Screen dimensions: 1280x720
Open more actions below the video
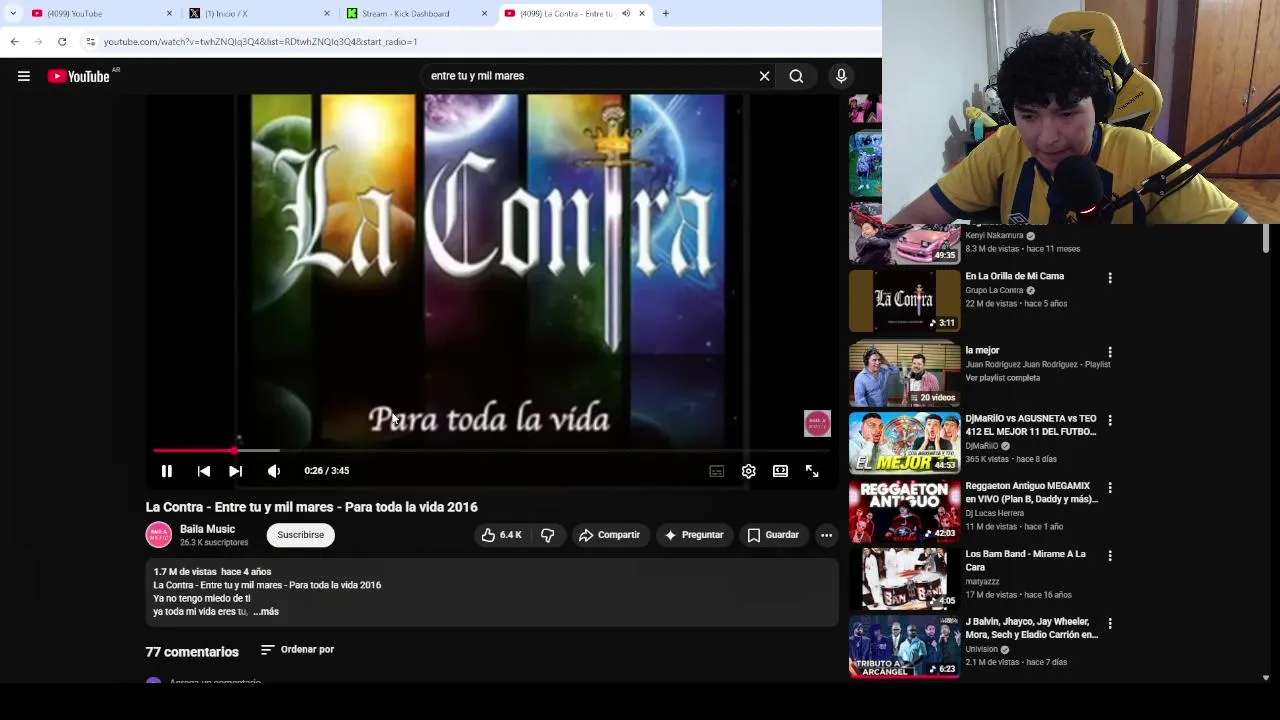coord(826,535)
